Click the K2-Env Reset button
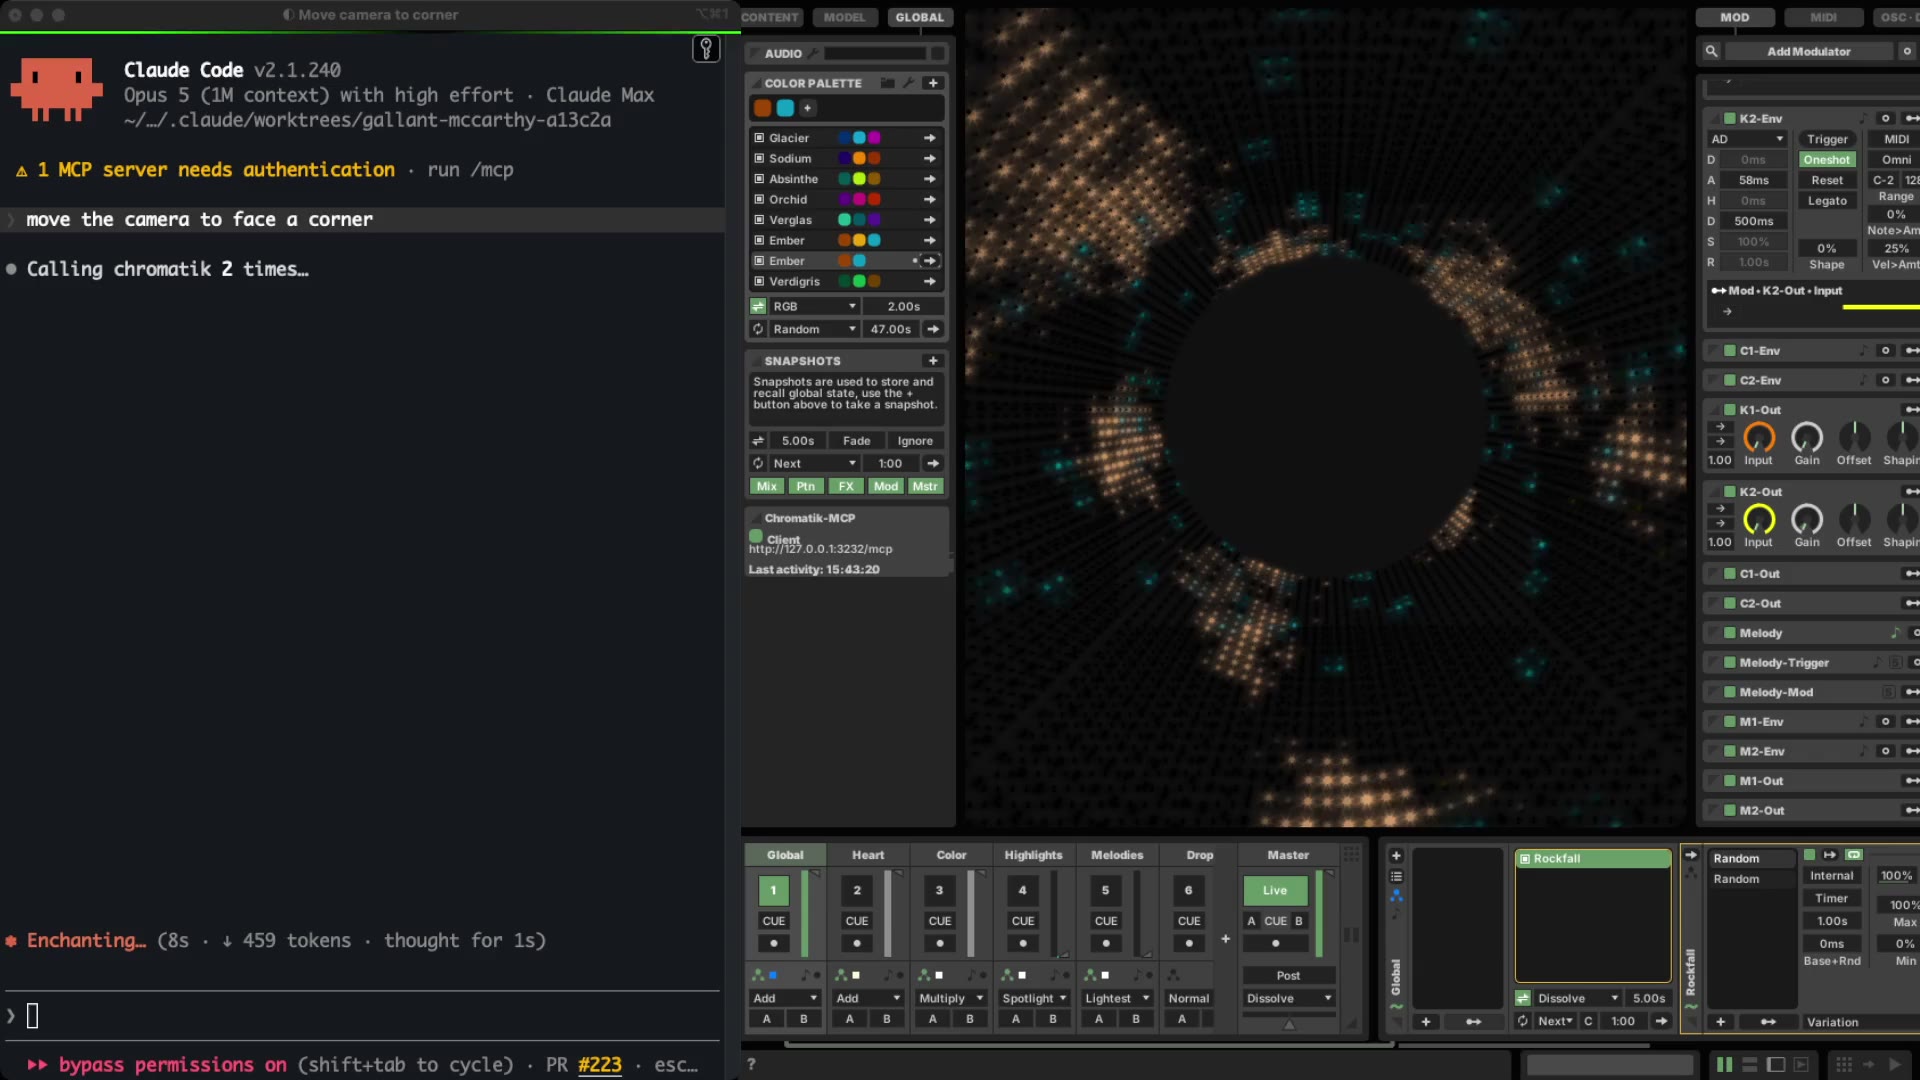Image resolution: width=1920 pixels, height=1080 pixels. (x=1827, y=180)
